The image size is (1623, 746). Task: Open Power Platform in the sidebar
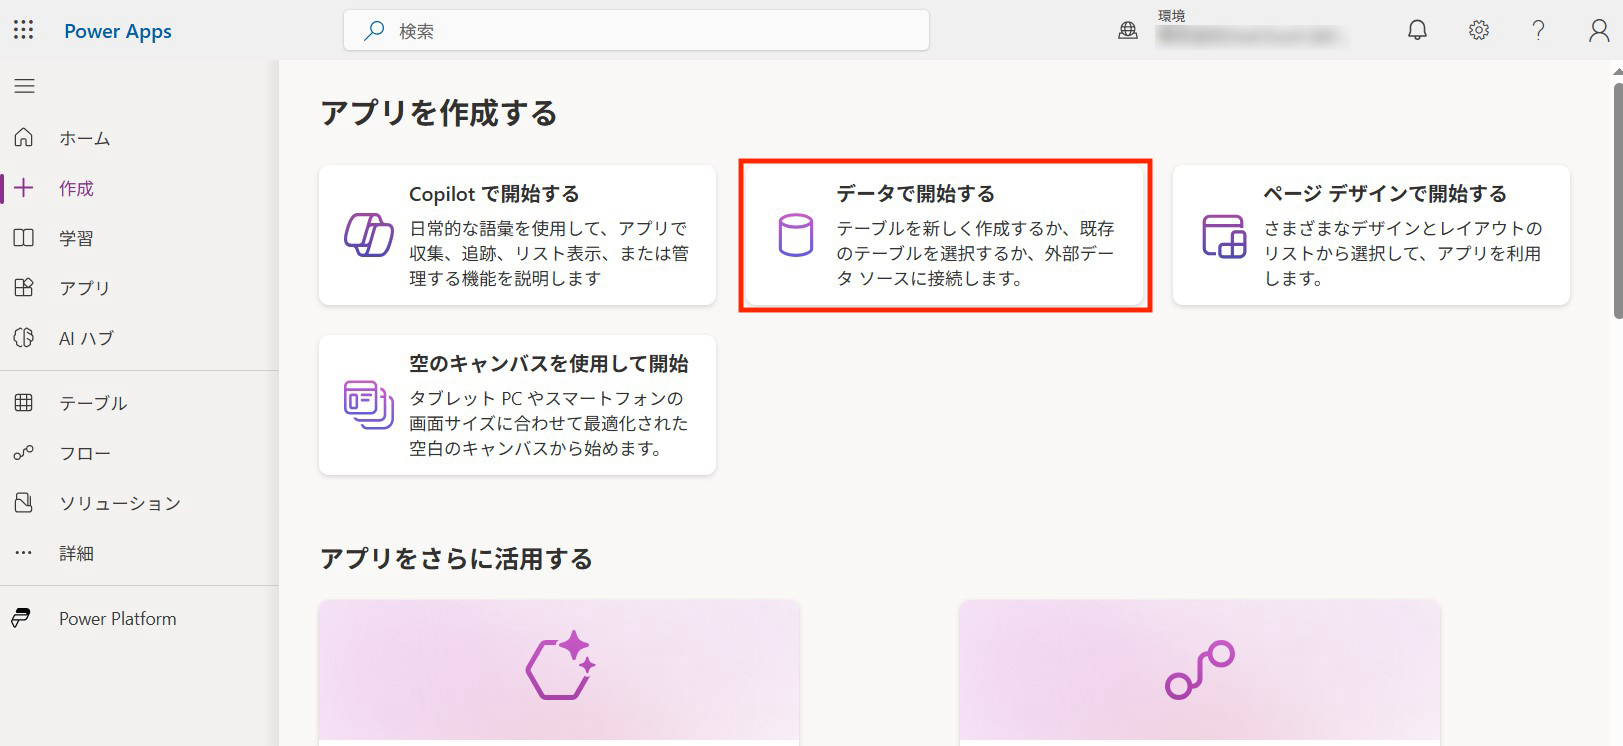(x=139, y=619)
